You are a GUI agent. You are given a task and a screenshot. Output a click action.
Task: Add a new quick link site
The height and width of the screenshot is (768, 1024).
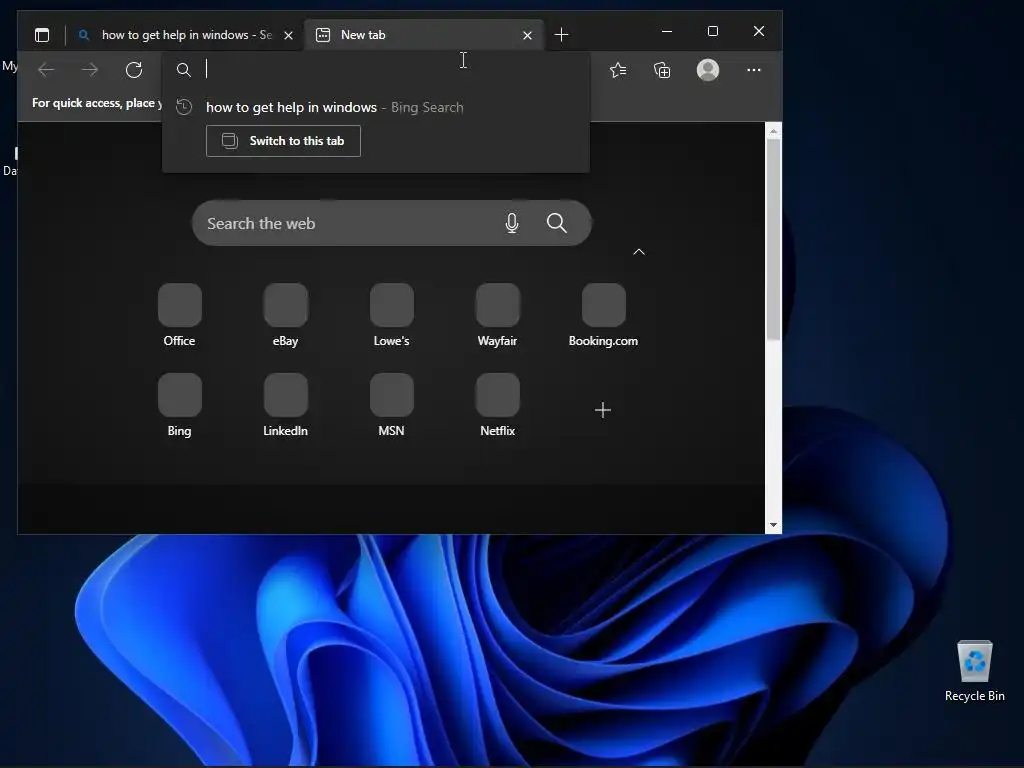tap(603, 410)
